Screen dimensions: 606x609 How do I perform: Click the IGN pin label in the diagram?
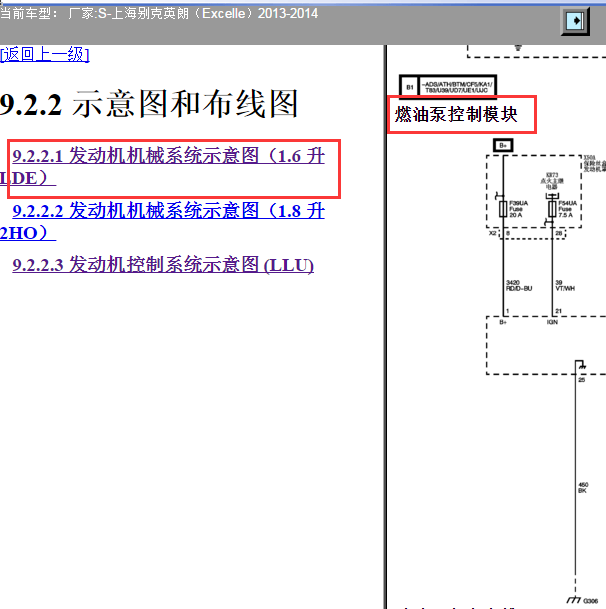(552, 322)
